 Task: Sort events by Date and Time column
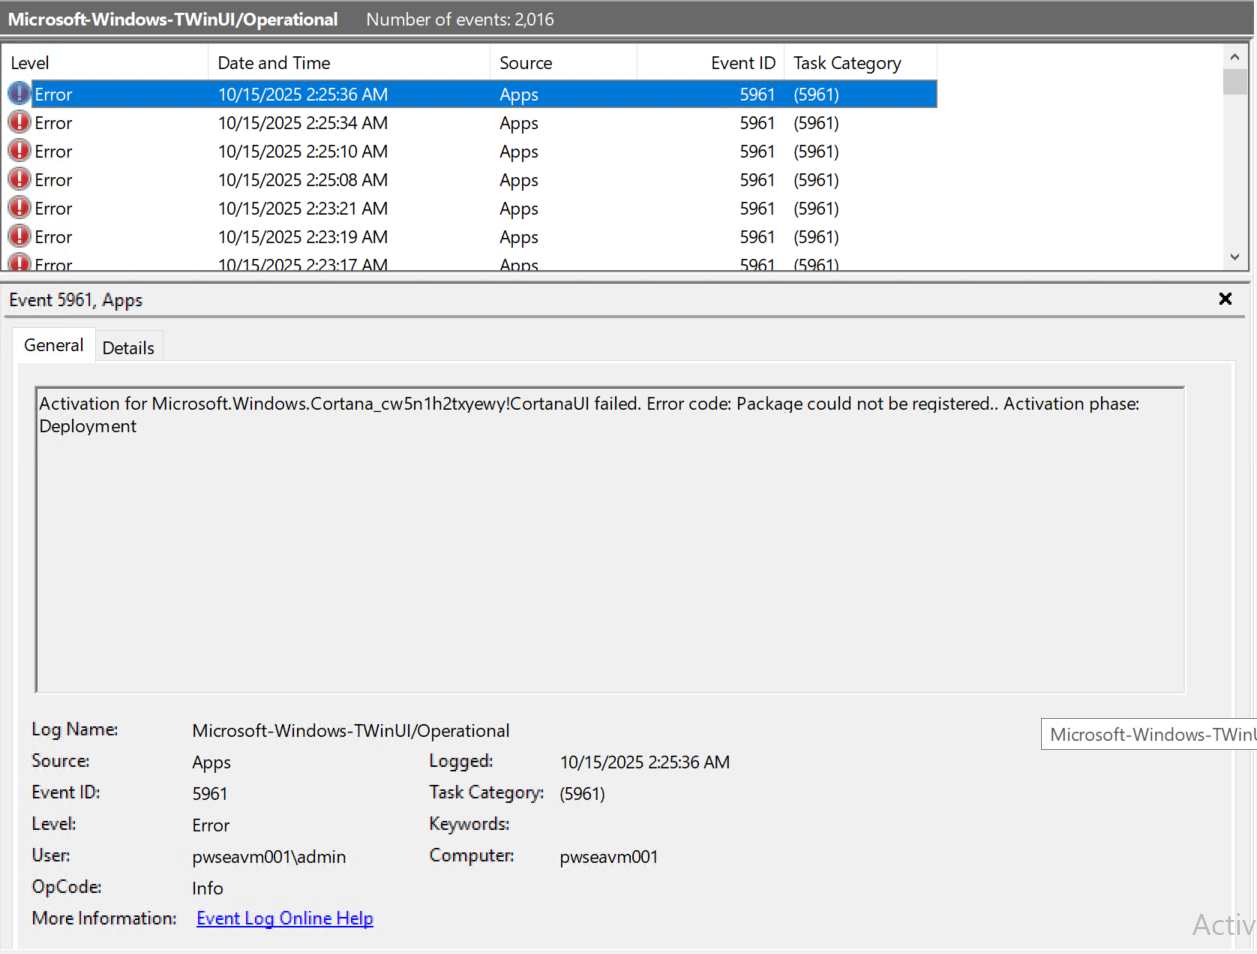point(349,62)
